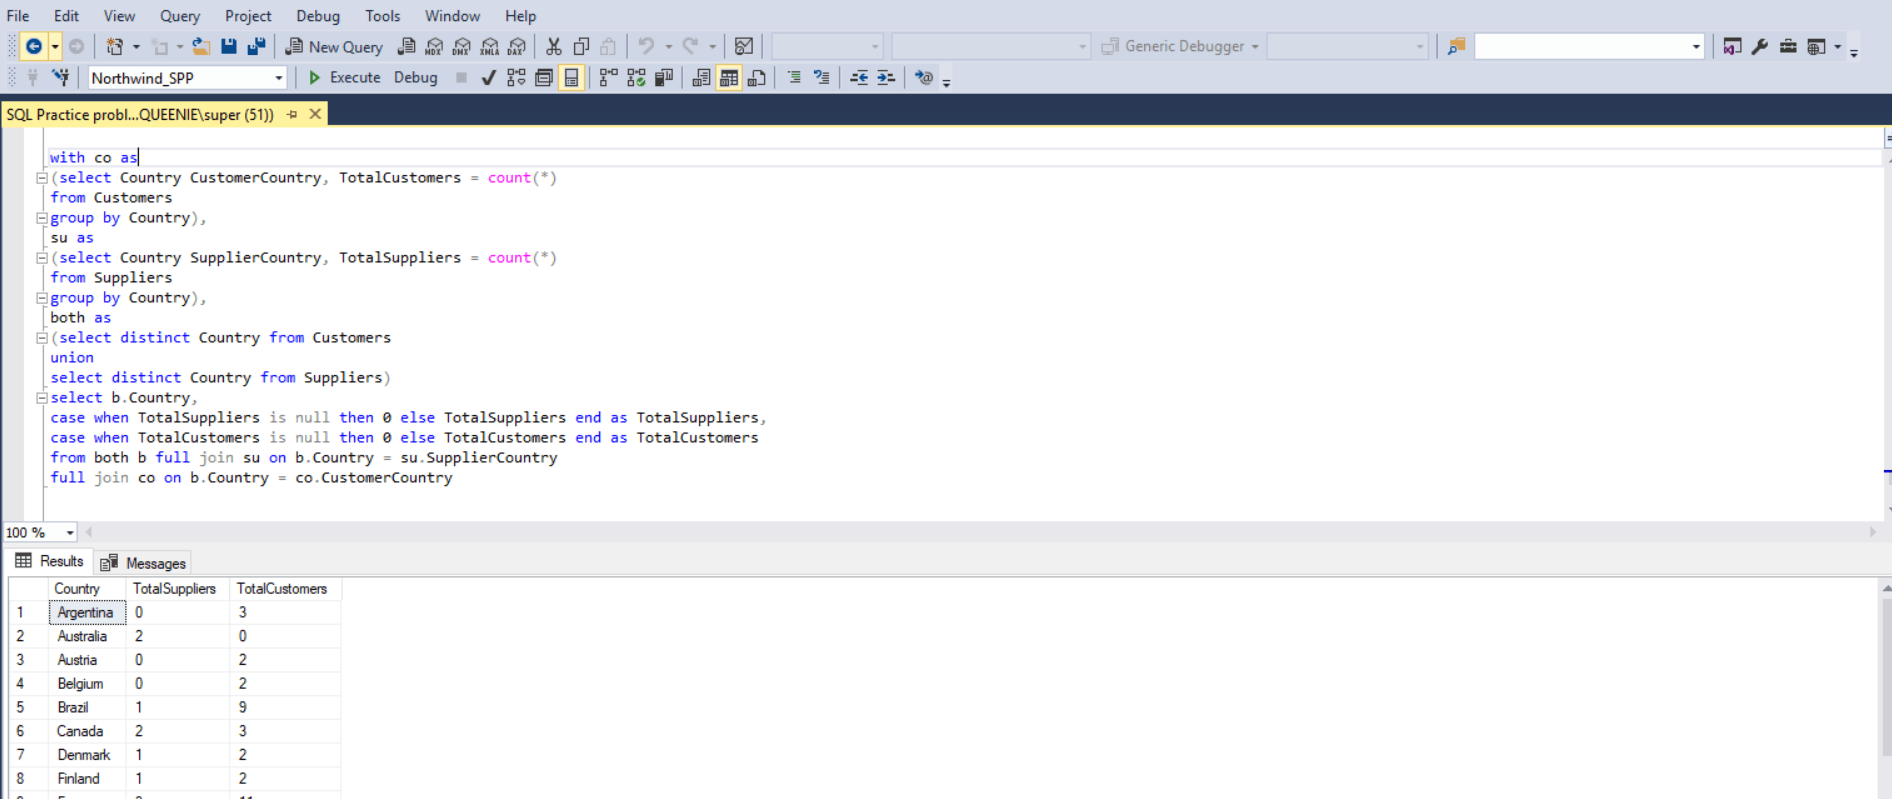The width and height of the screenshot is (1892, 799).
Task: Click the Increase Indent icon
Action: 886,78
